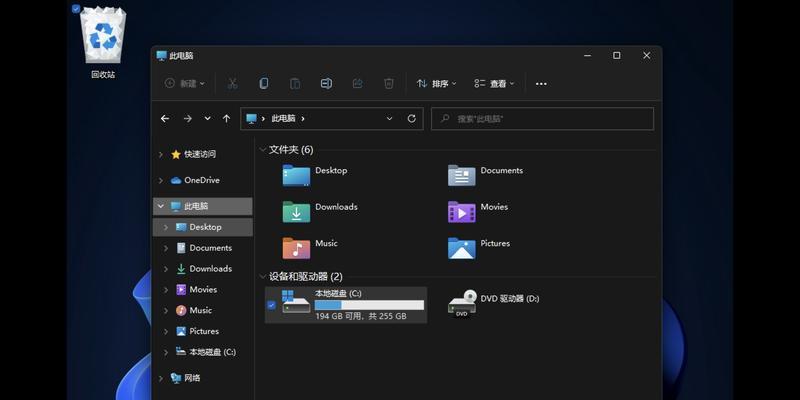Open the three-dot See more menu
The width and height of the screenshot is (800, 400).
click(541, 84)
